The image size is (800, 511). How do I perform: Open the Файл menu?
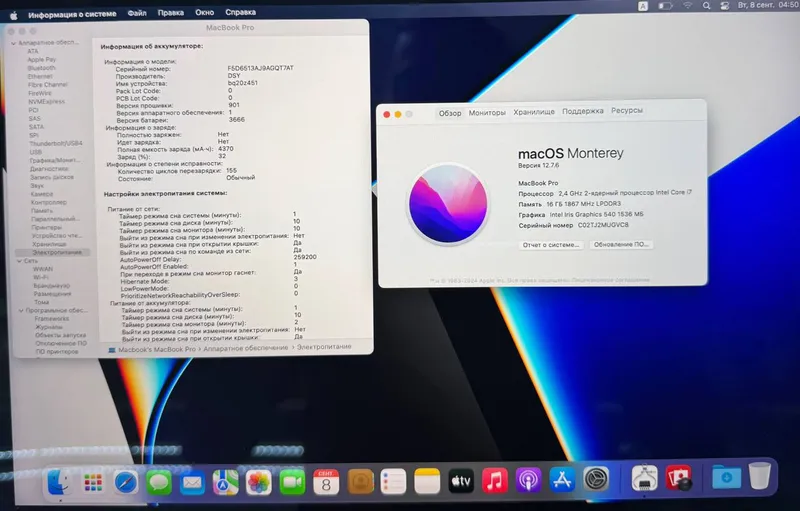coord(137,13)
